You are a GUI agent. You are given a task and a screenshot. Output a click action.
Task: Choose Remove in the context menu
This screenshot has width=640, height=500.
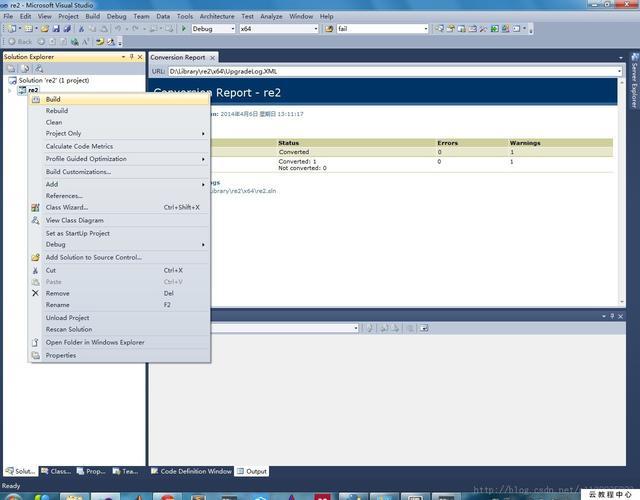click(x=119, y=293)
